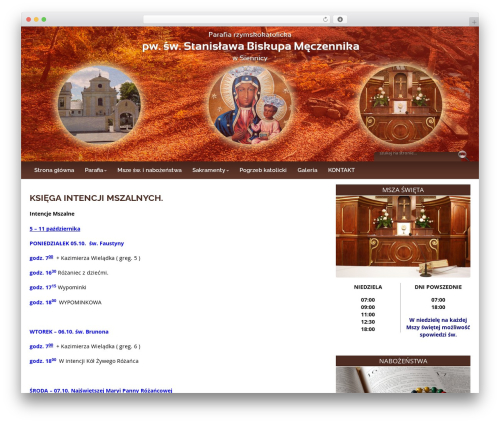Click the MSZA ŚWIĘTA sidebar header
The image size is (500, 423).
pyautogui.click(x=403, y=190)
